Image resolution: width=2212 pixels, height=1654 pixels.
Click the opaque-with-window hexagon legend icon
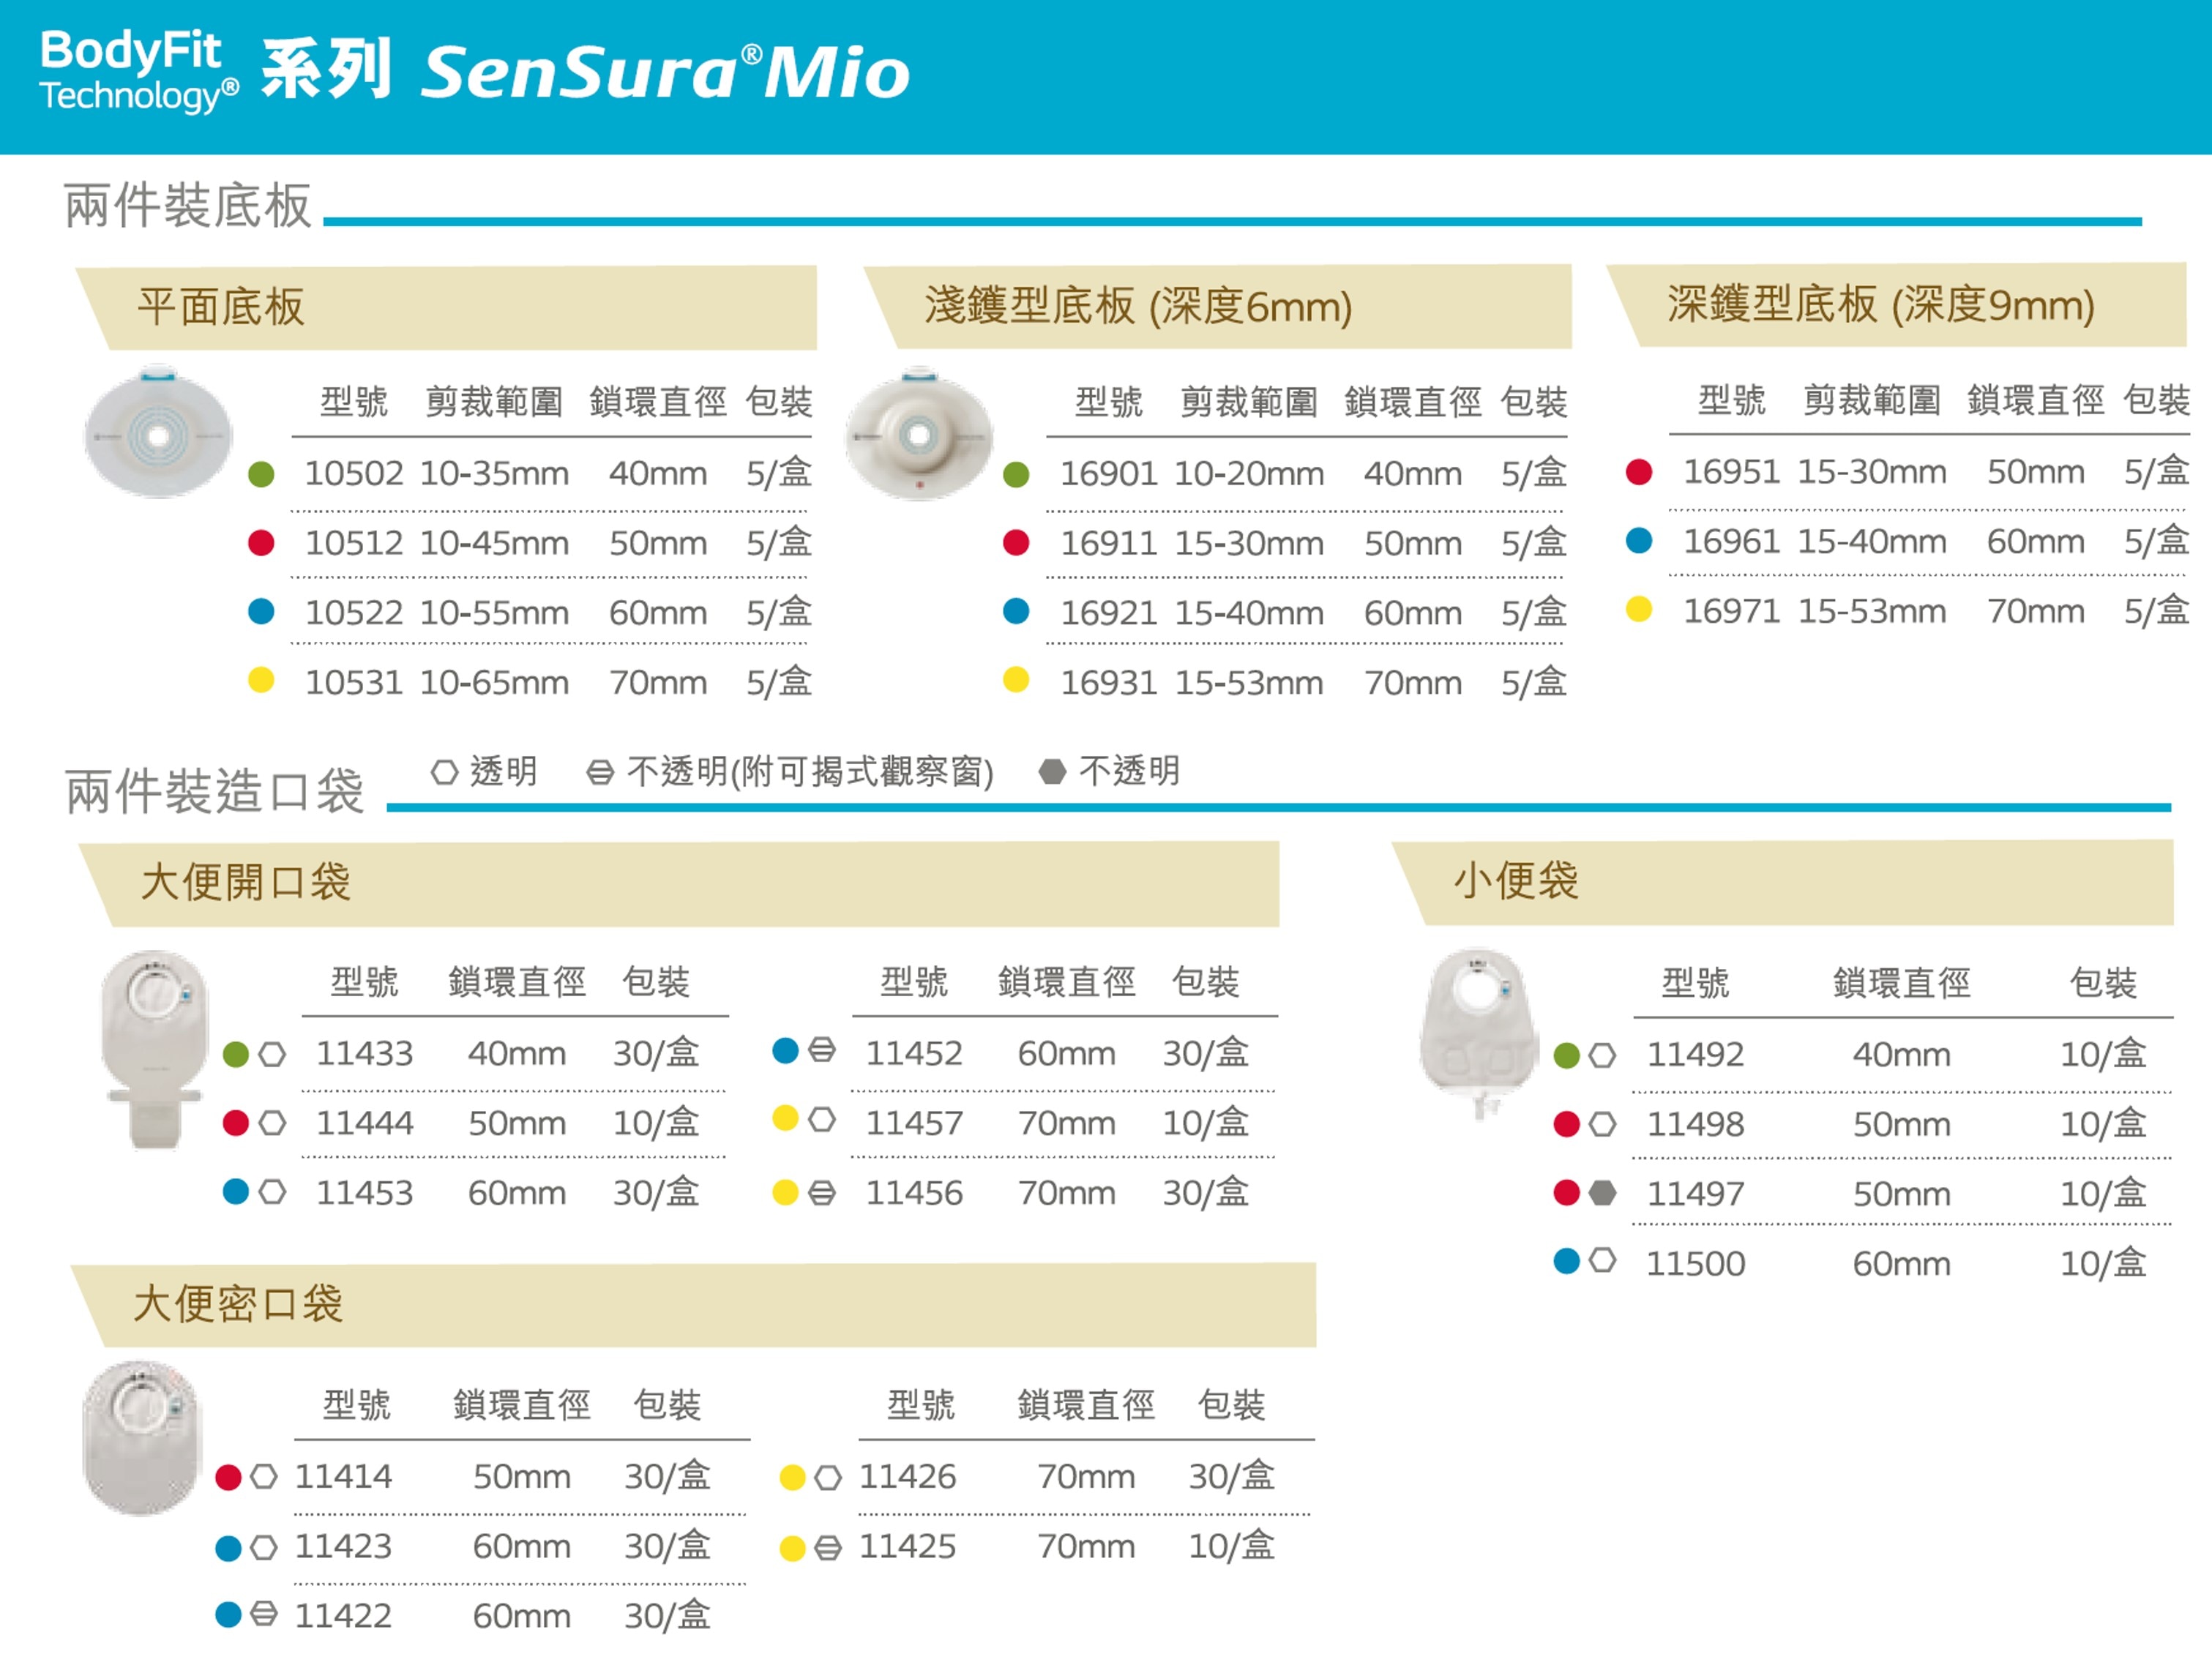coord(600,772)
